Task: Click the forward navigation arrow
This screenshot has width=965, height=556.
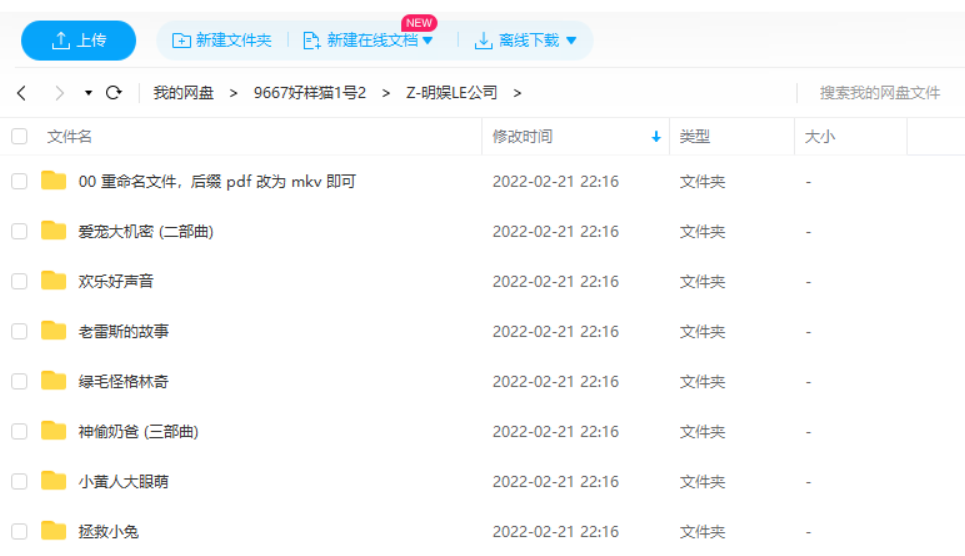Action: [59, 93]
